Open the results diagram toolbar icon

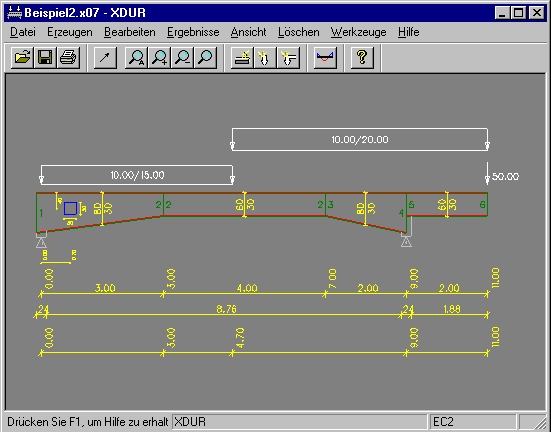[x=325, y=57]
